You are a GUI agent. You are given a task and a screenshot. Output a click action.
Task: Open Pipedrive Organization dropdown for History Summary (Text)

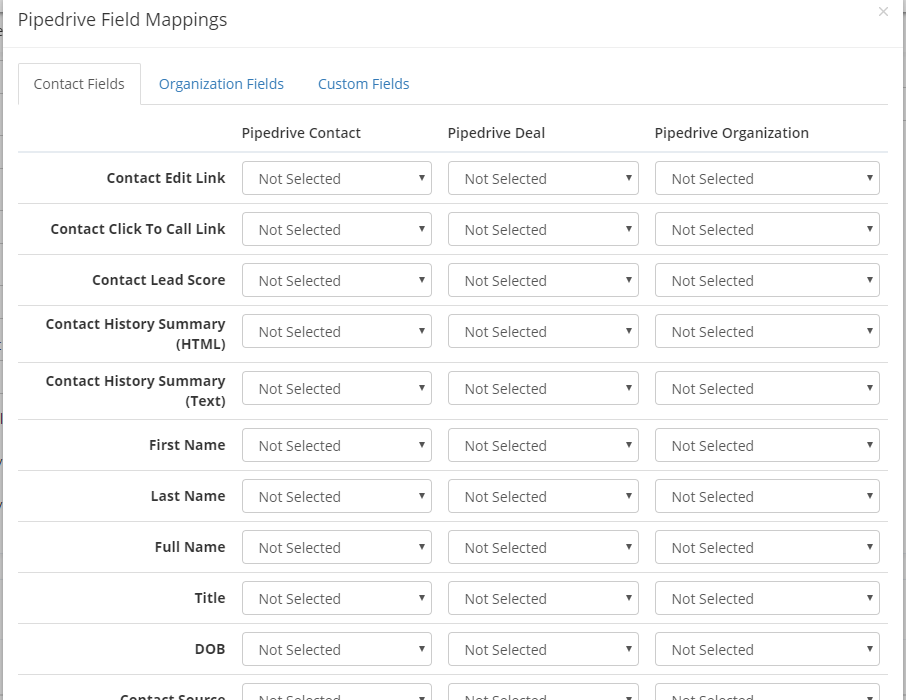coord(767,388)
